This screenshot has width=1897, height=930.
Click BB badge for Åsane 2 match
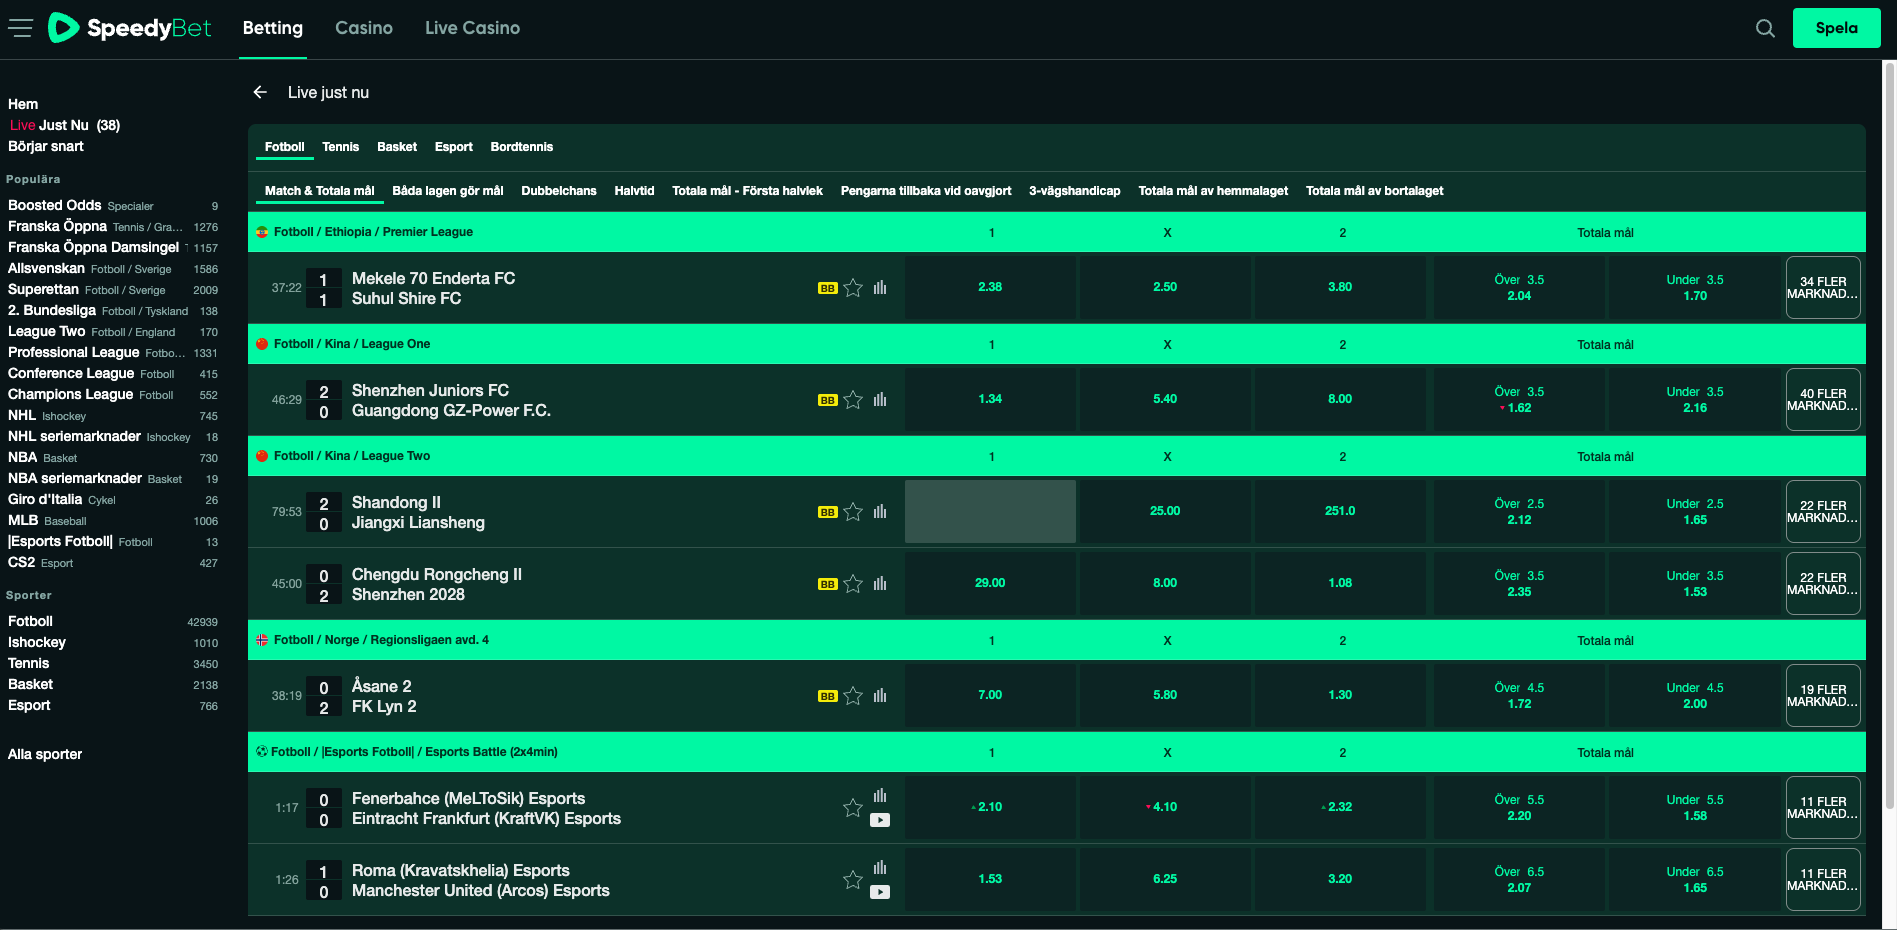827,696
